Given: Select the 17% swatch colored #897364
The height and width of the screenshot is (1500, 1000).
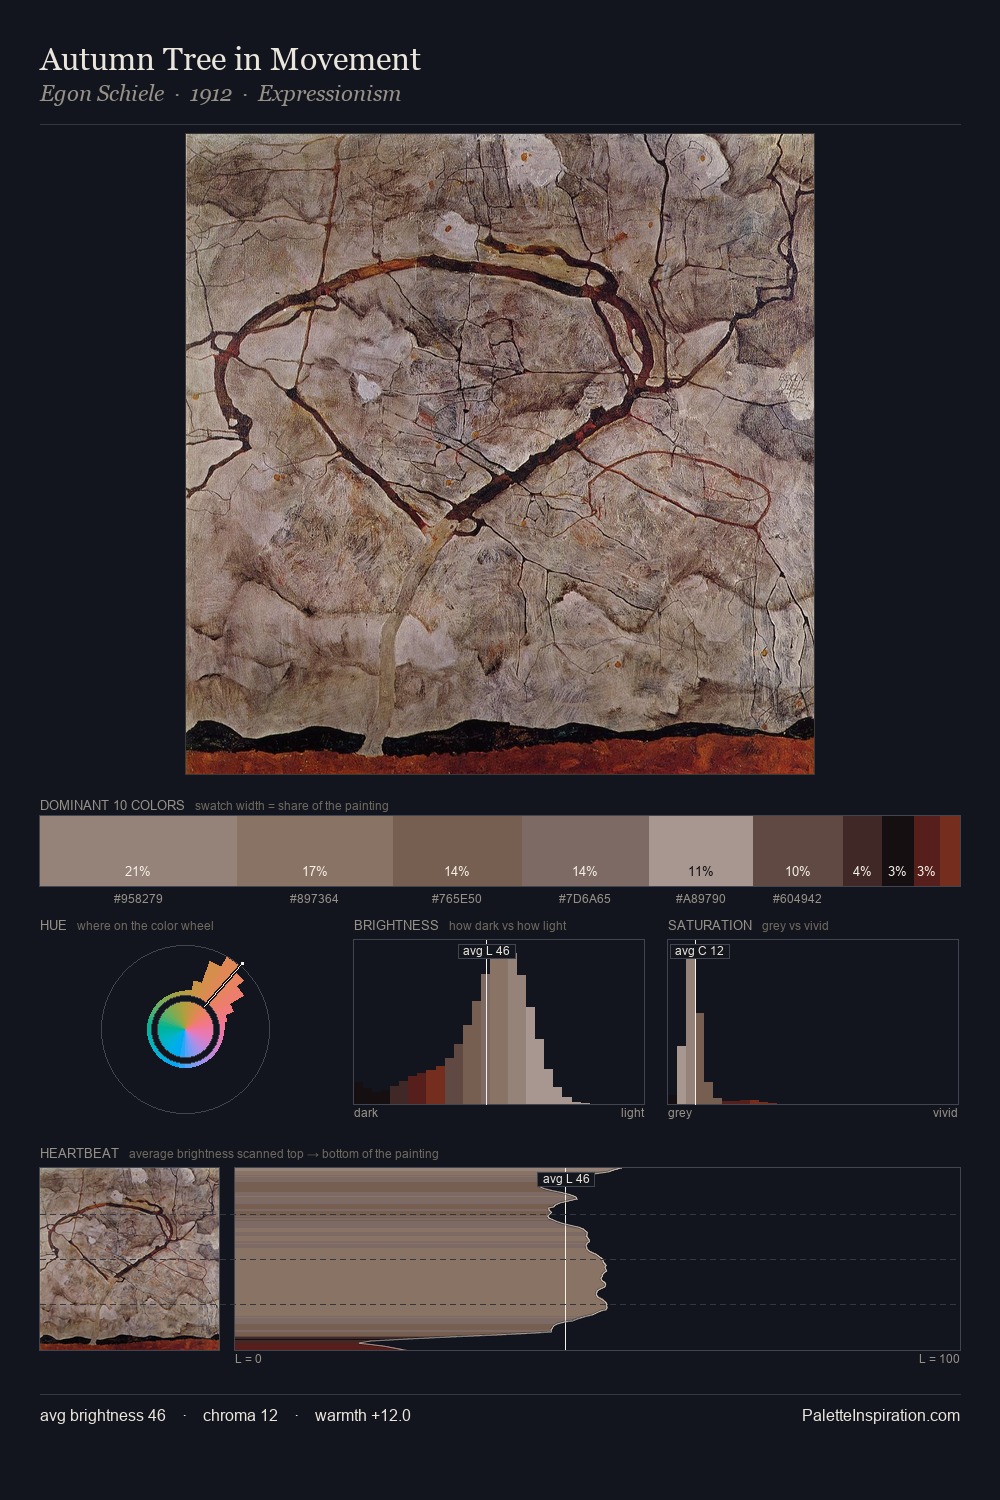Looking at the screenshot, I should [315, 851].
